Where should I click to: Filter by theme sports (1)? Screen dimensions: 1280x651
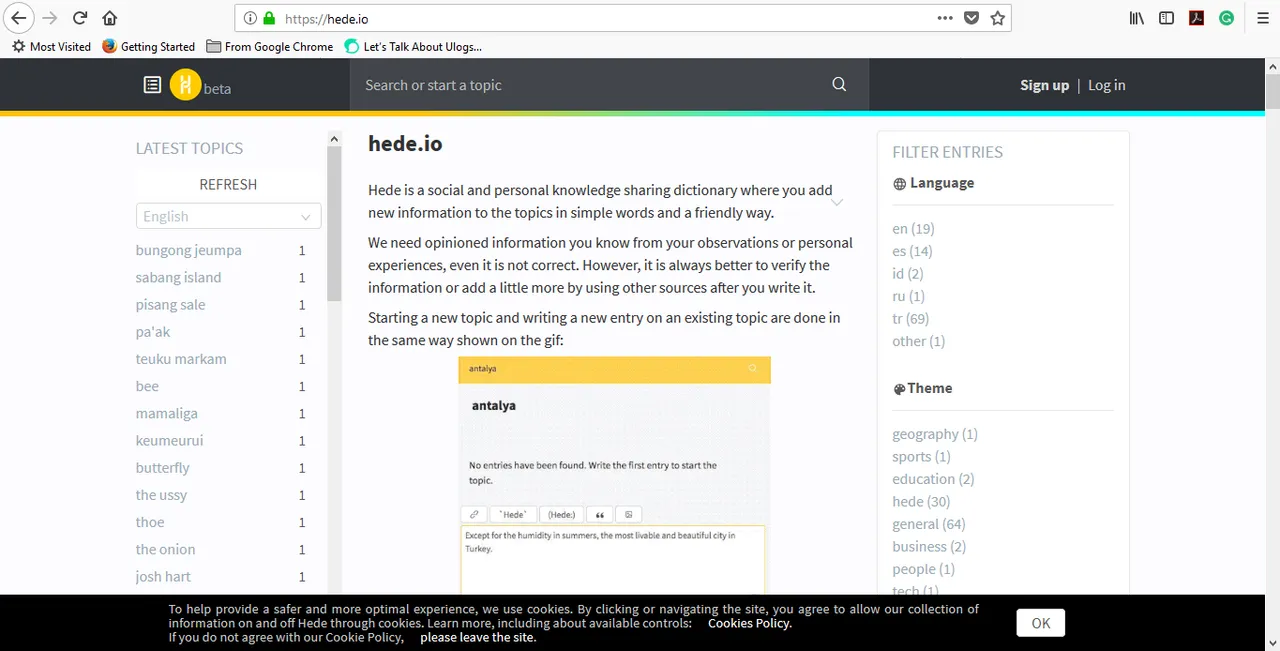pyautogui.click(x=921, y=456)
